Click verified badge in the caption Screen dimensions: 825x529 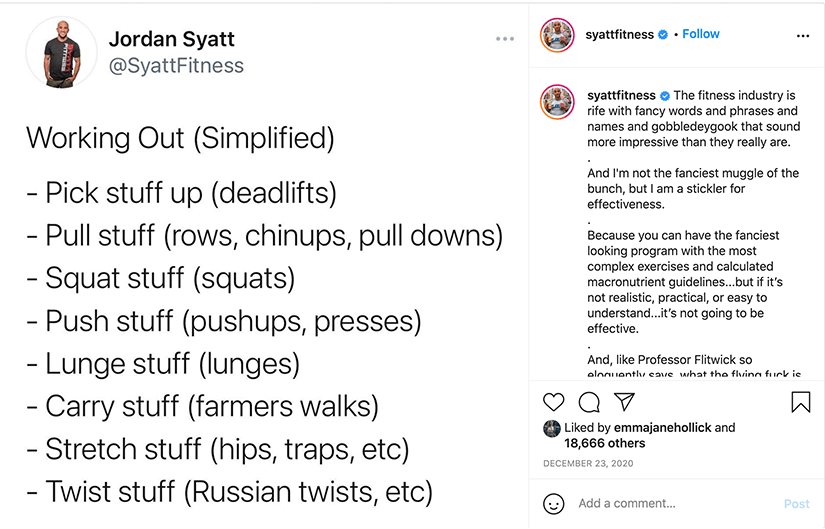[x=665, y=96]
